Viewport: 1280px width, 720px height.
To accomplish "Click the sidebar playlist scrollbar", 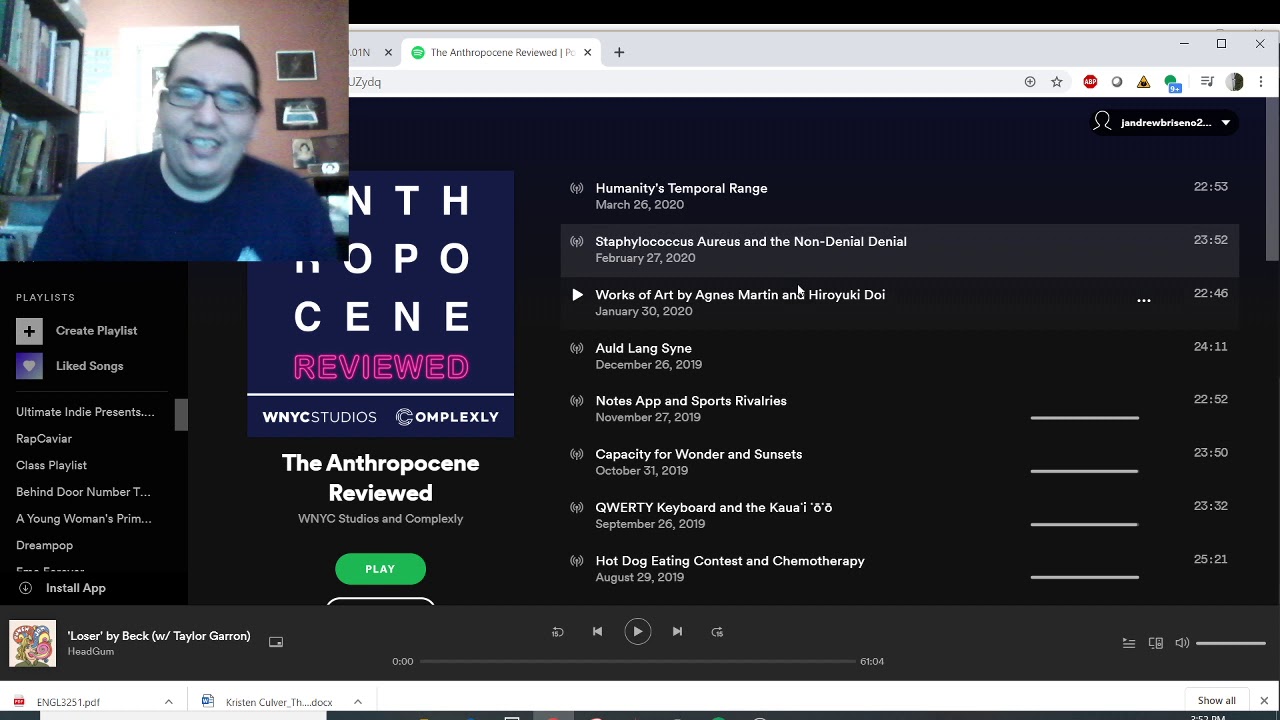I will pos(181,414).
